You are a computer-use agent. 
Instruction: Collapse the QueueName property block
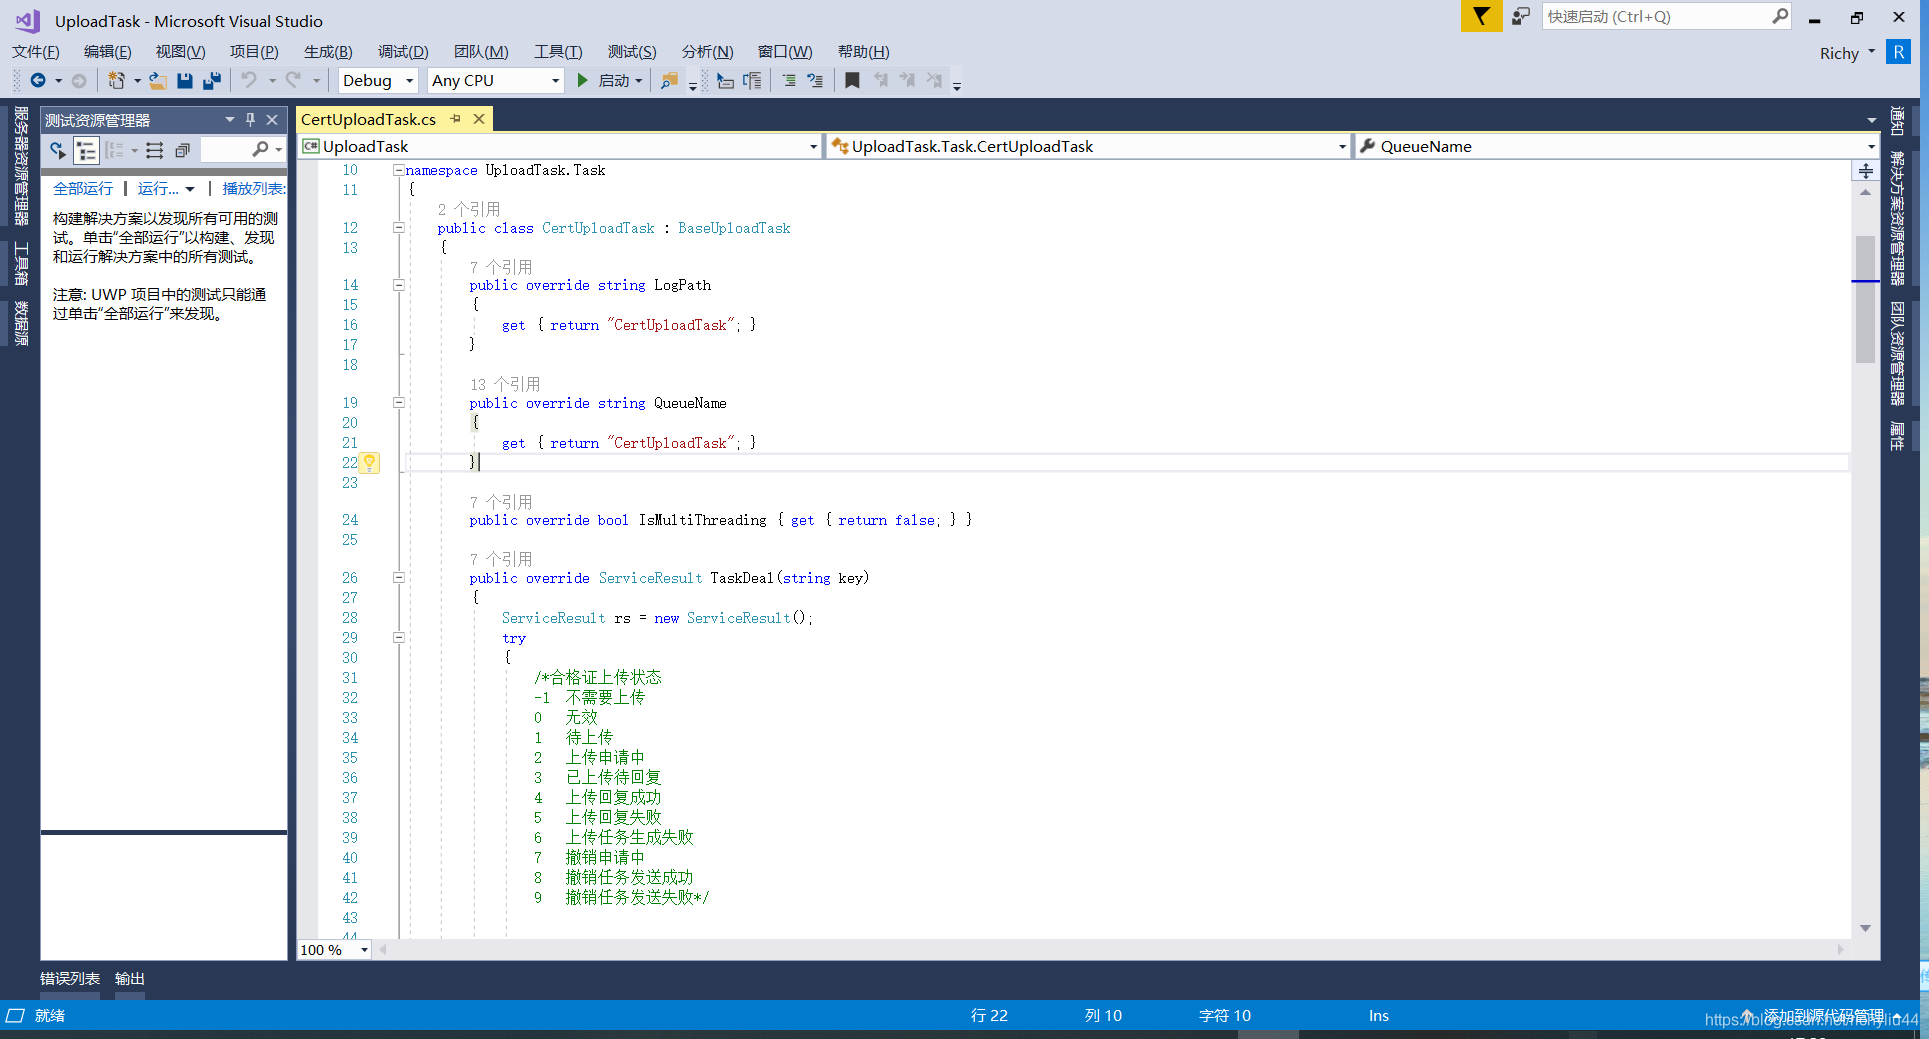point(398,403)
